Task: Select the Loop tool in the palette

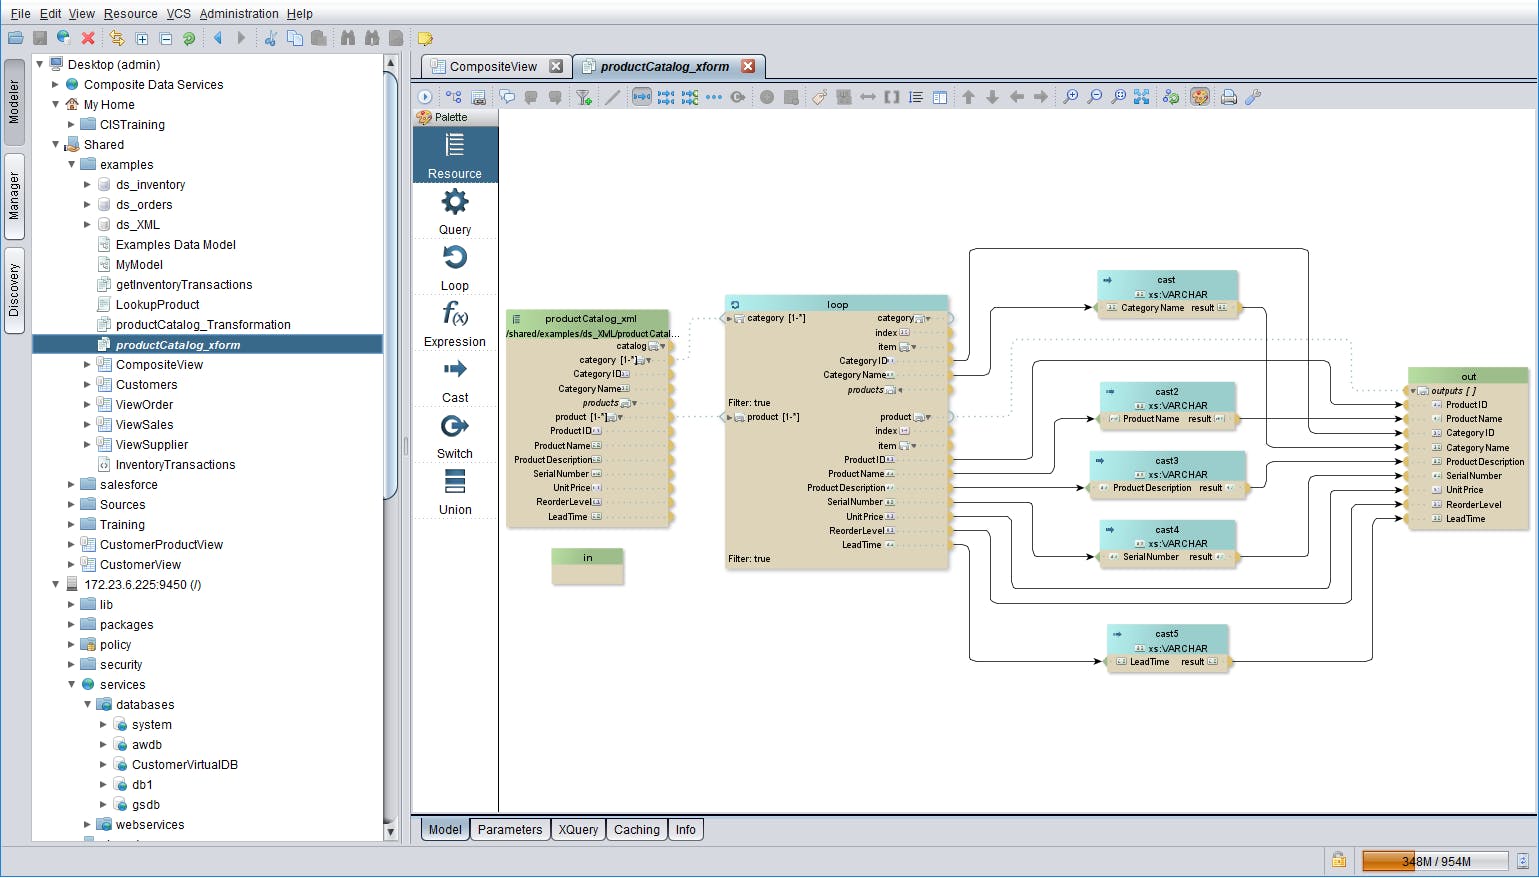Action: coord(454,267)
